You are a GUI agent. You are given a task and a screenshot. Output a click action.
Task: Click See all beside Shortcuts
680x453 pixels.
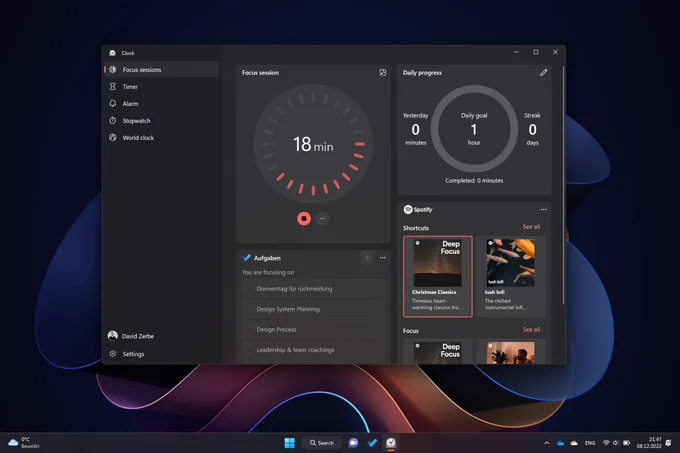531,227
